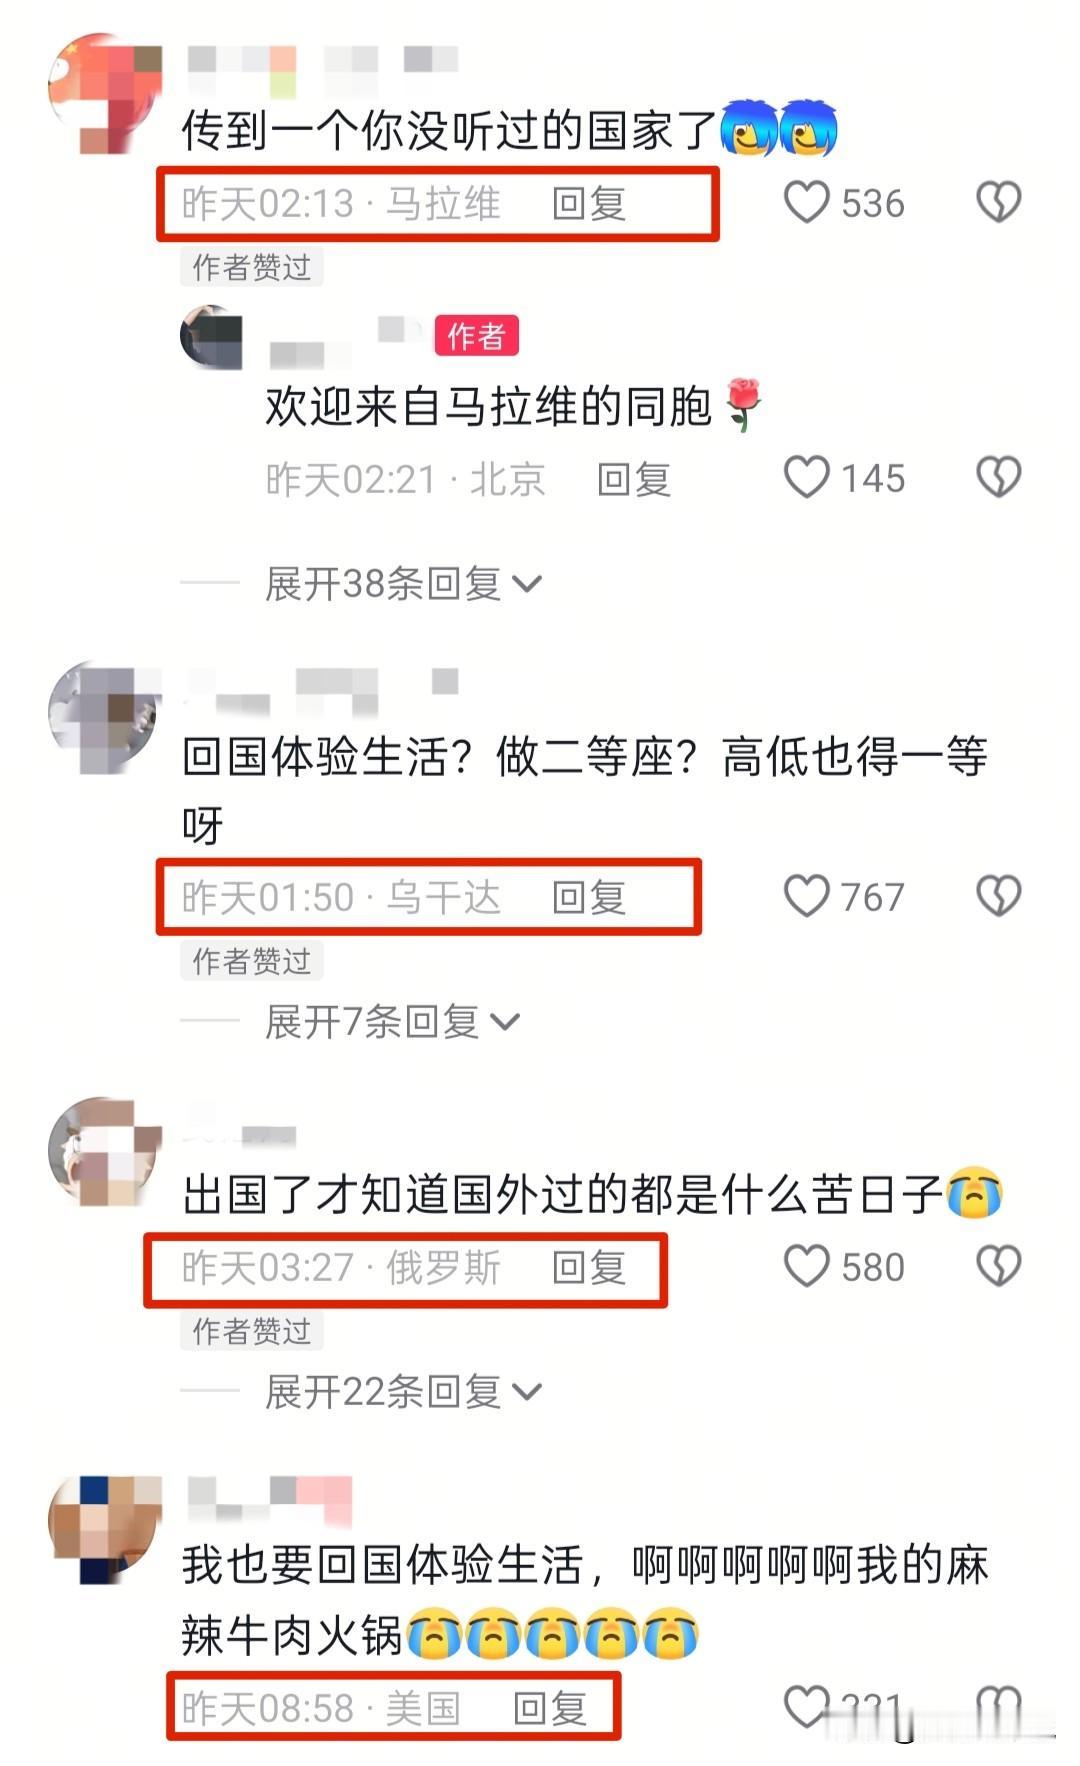Reply to the 马拉维 comment
This screenshot has height=1766, width=1080.
[x=589, y=203]
